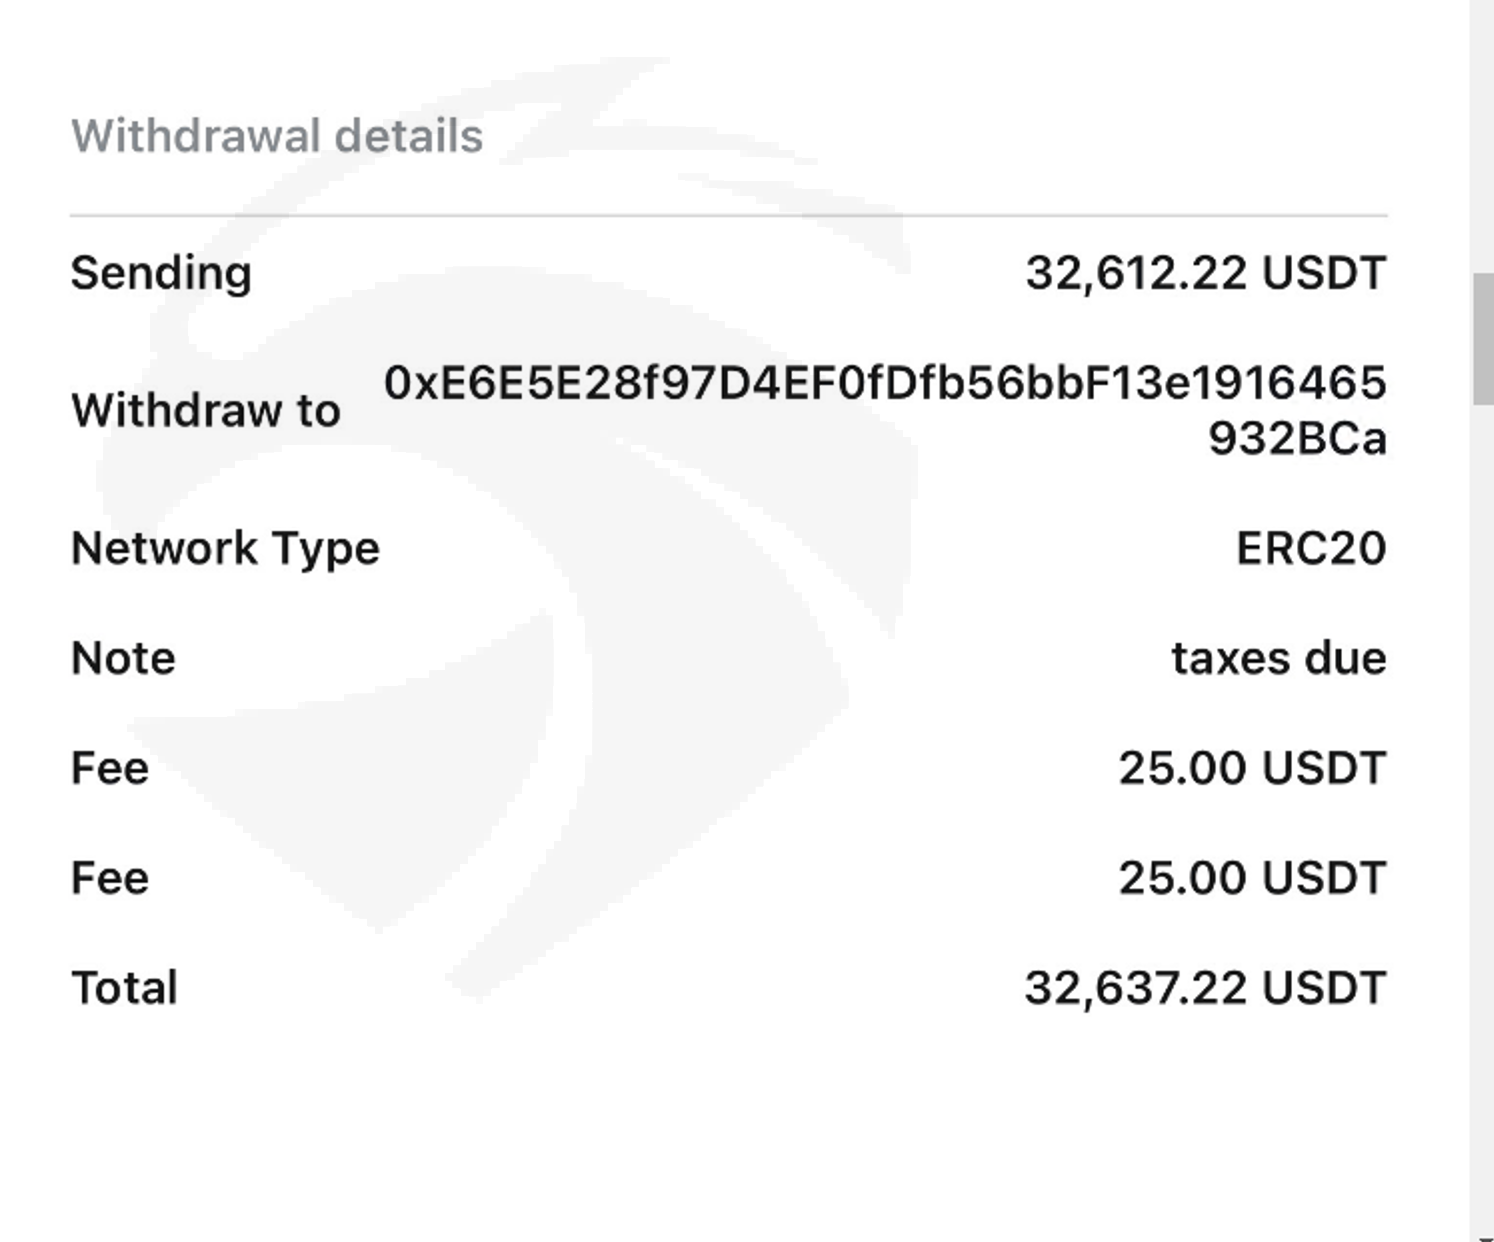The height and width of the screenshot is (1242, 1494).
Task: Click the second Fee label
Action: click(110, 878)
